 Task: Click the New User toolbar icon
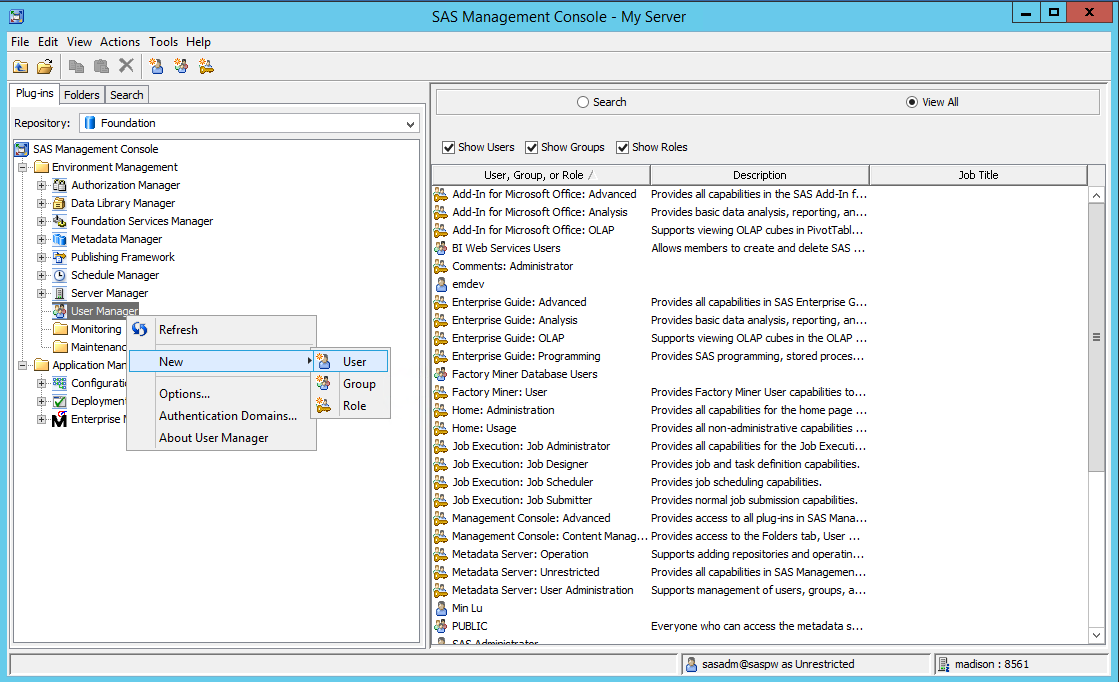156,66
